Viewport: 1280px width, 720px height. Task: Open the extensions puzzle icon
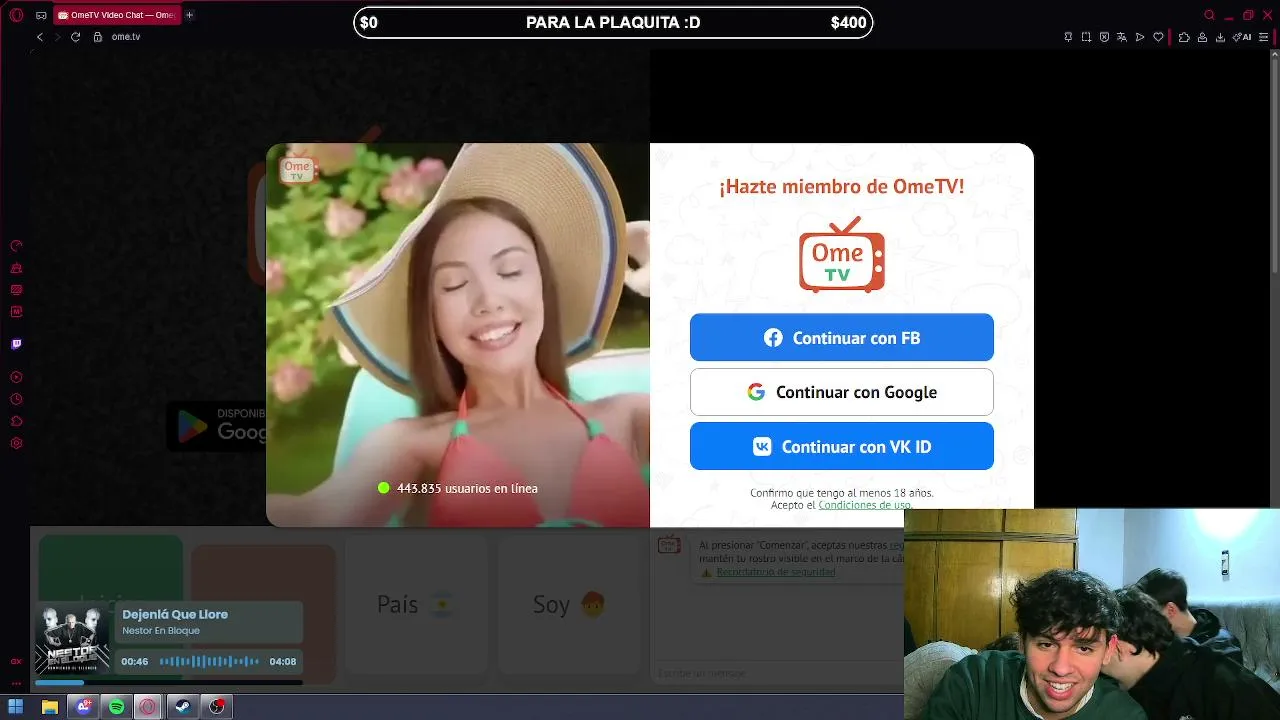[1184, 37]
